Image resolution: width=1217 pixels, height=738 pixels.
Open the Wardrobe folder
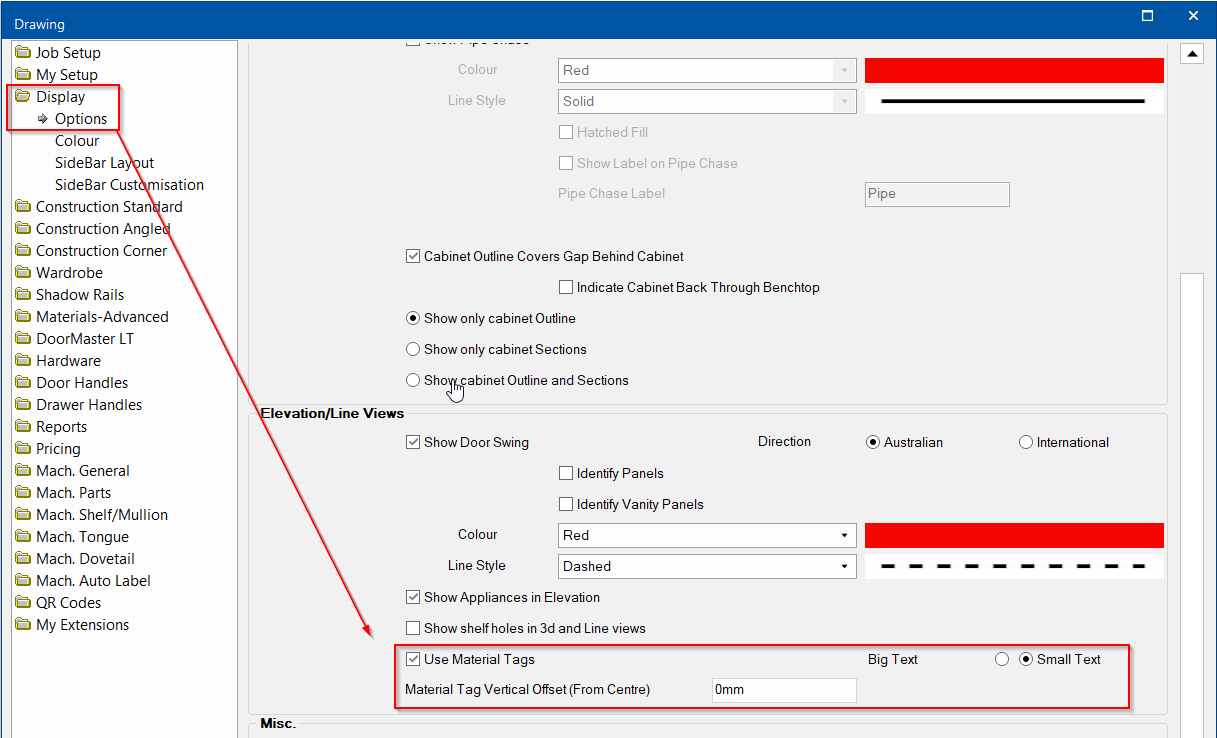[59, 273]
